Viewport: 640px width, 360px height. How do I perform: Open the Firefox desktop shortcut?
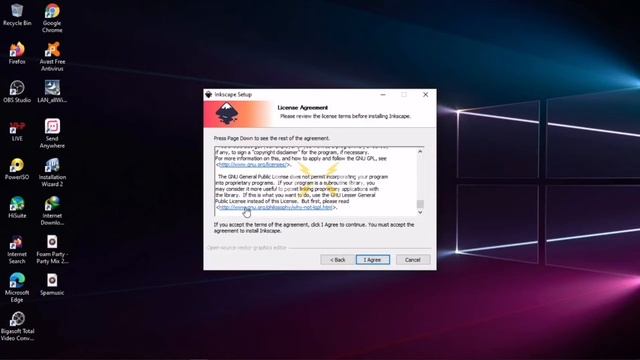click(17, 53)
